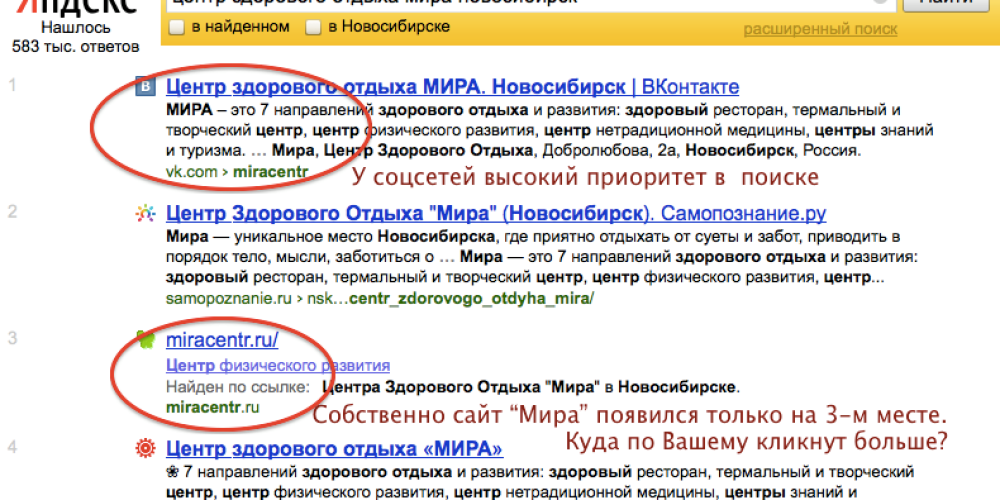Viewport: 1000px width, 500px height.
Task: Enable the "в Новосибирске" checkbox
Action: [312, 27]
